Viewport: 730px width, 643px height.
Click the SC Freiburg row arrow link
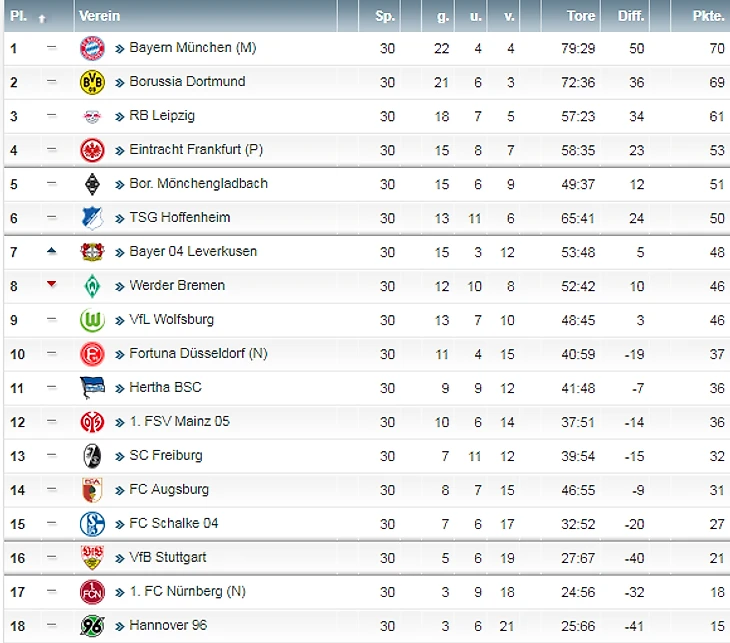pos(120,457)
